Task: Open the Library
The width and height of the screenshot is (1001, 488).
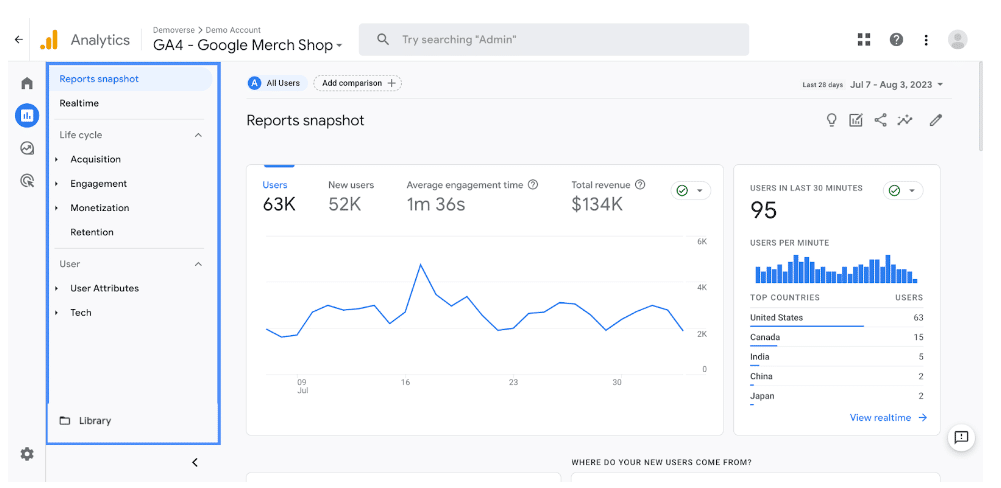Action: coord(94,421)
